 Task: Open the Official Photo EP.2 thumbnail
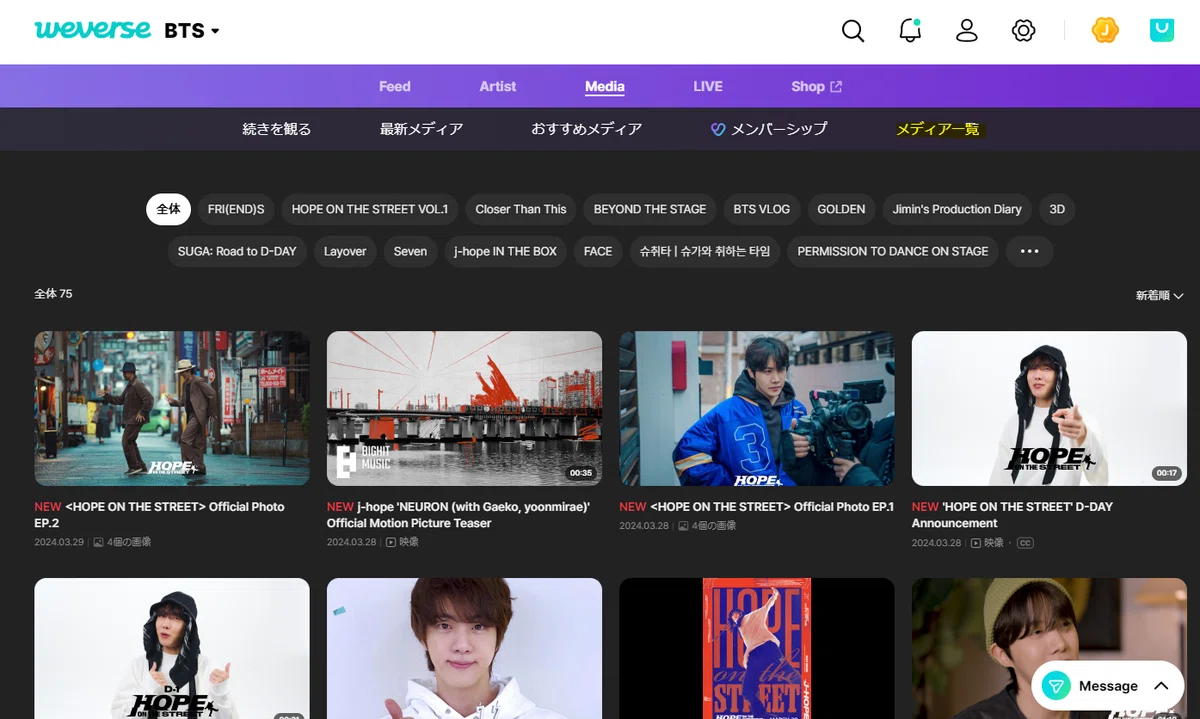172,409
